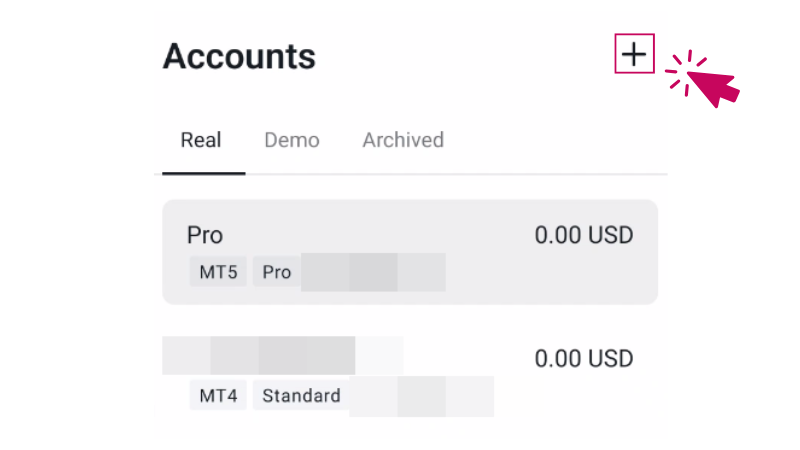The height and width of the screenshot is (450, 800).
Task: Click the pink click-burst lines graphic
Action: point(683,73)
